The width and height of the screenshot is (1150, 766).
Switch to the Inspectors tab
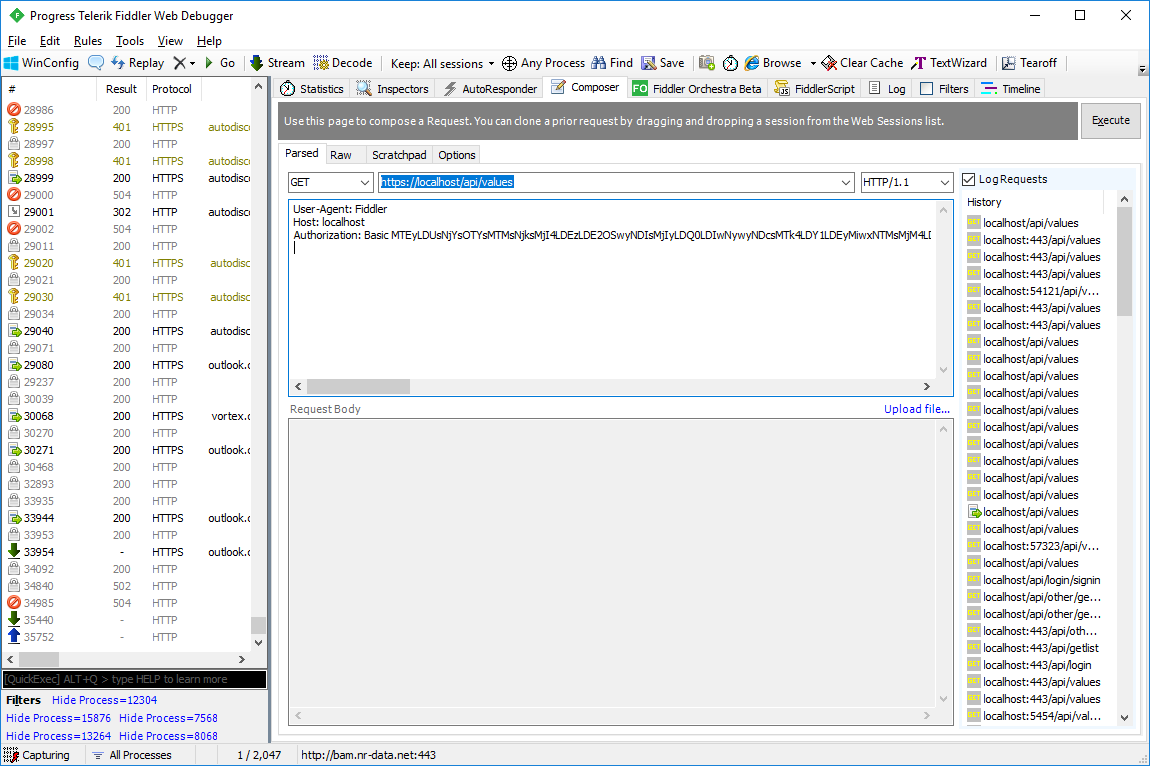pos(393,89)
